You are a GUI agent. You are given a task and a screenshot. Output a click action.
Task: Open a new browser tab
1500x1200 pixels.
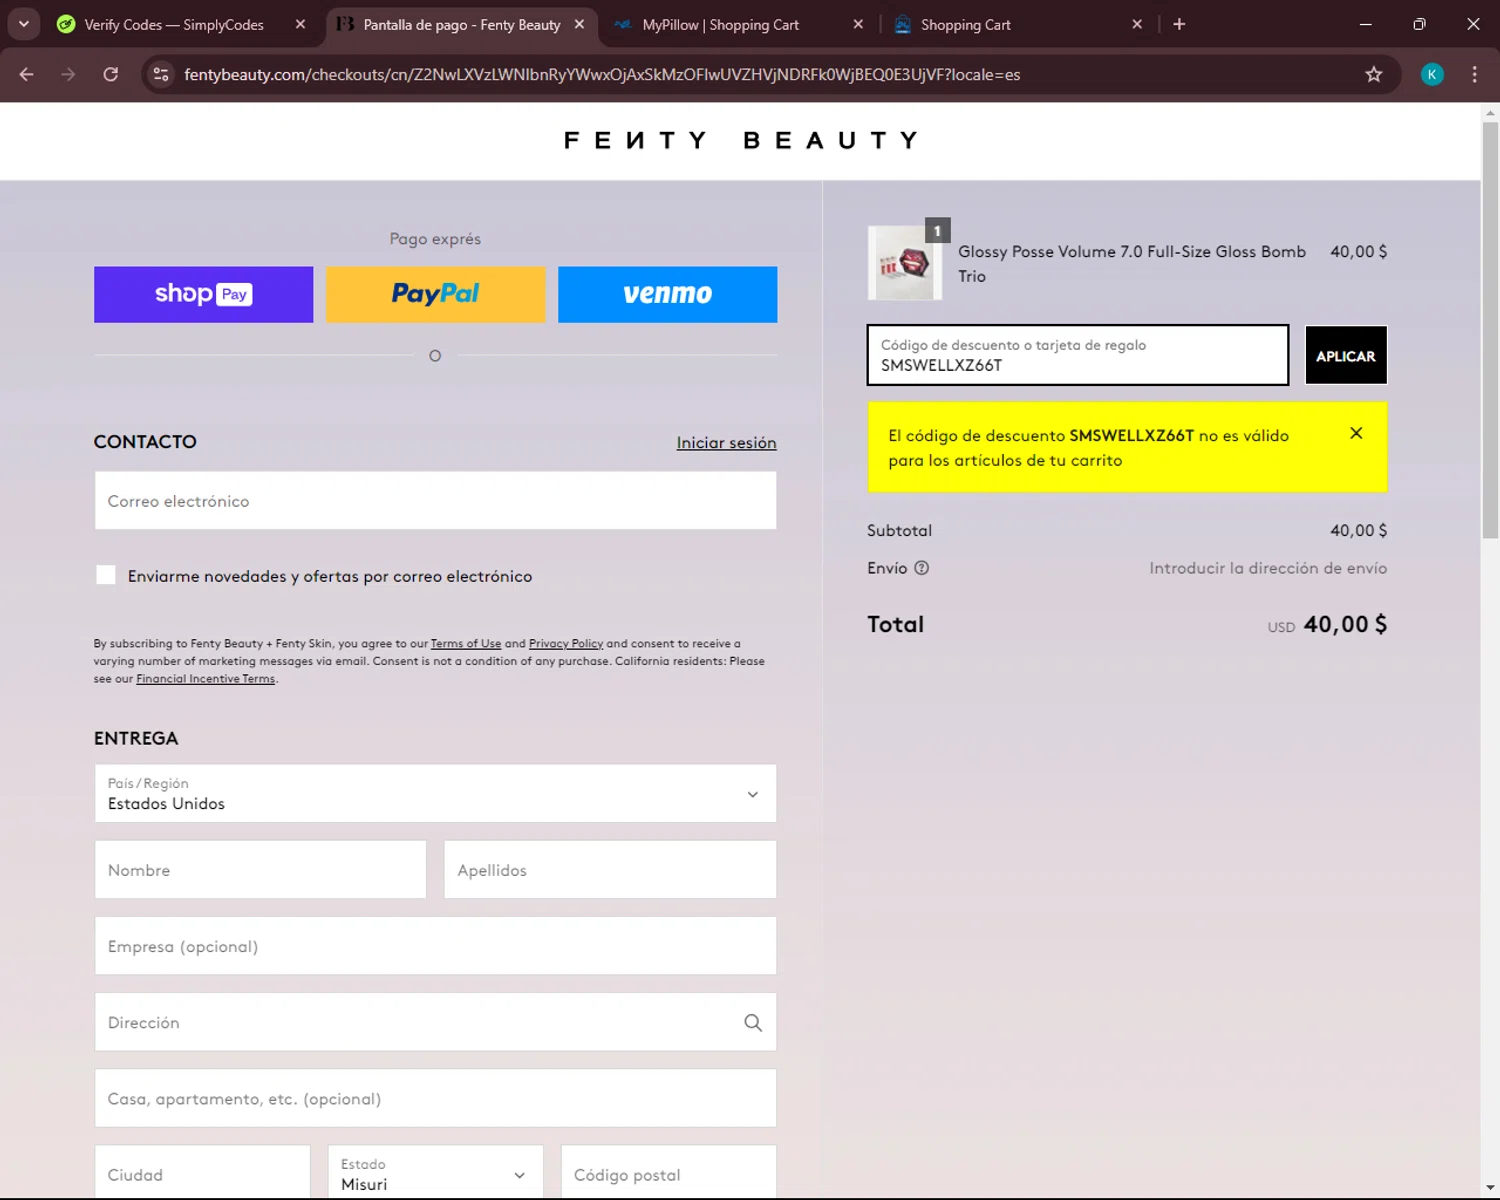click(x=1179, y=24)
